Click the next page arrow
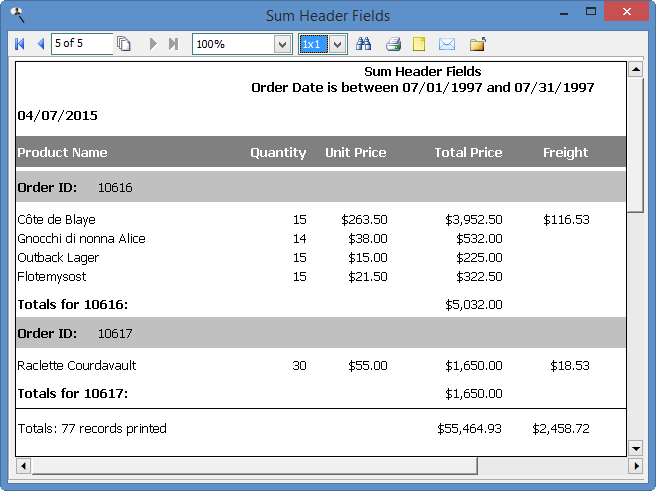The width and height of the screenshot is (656, 491). 153,44
